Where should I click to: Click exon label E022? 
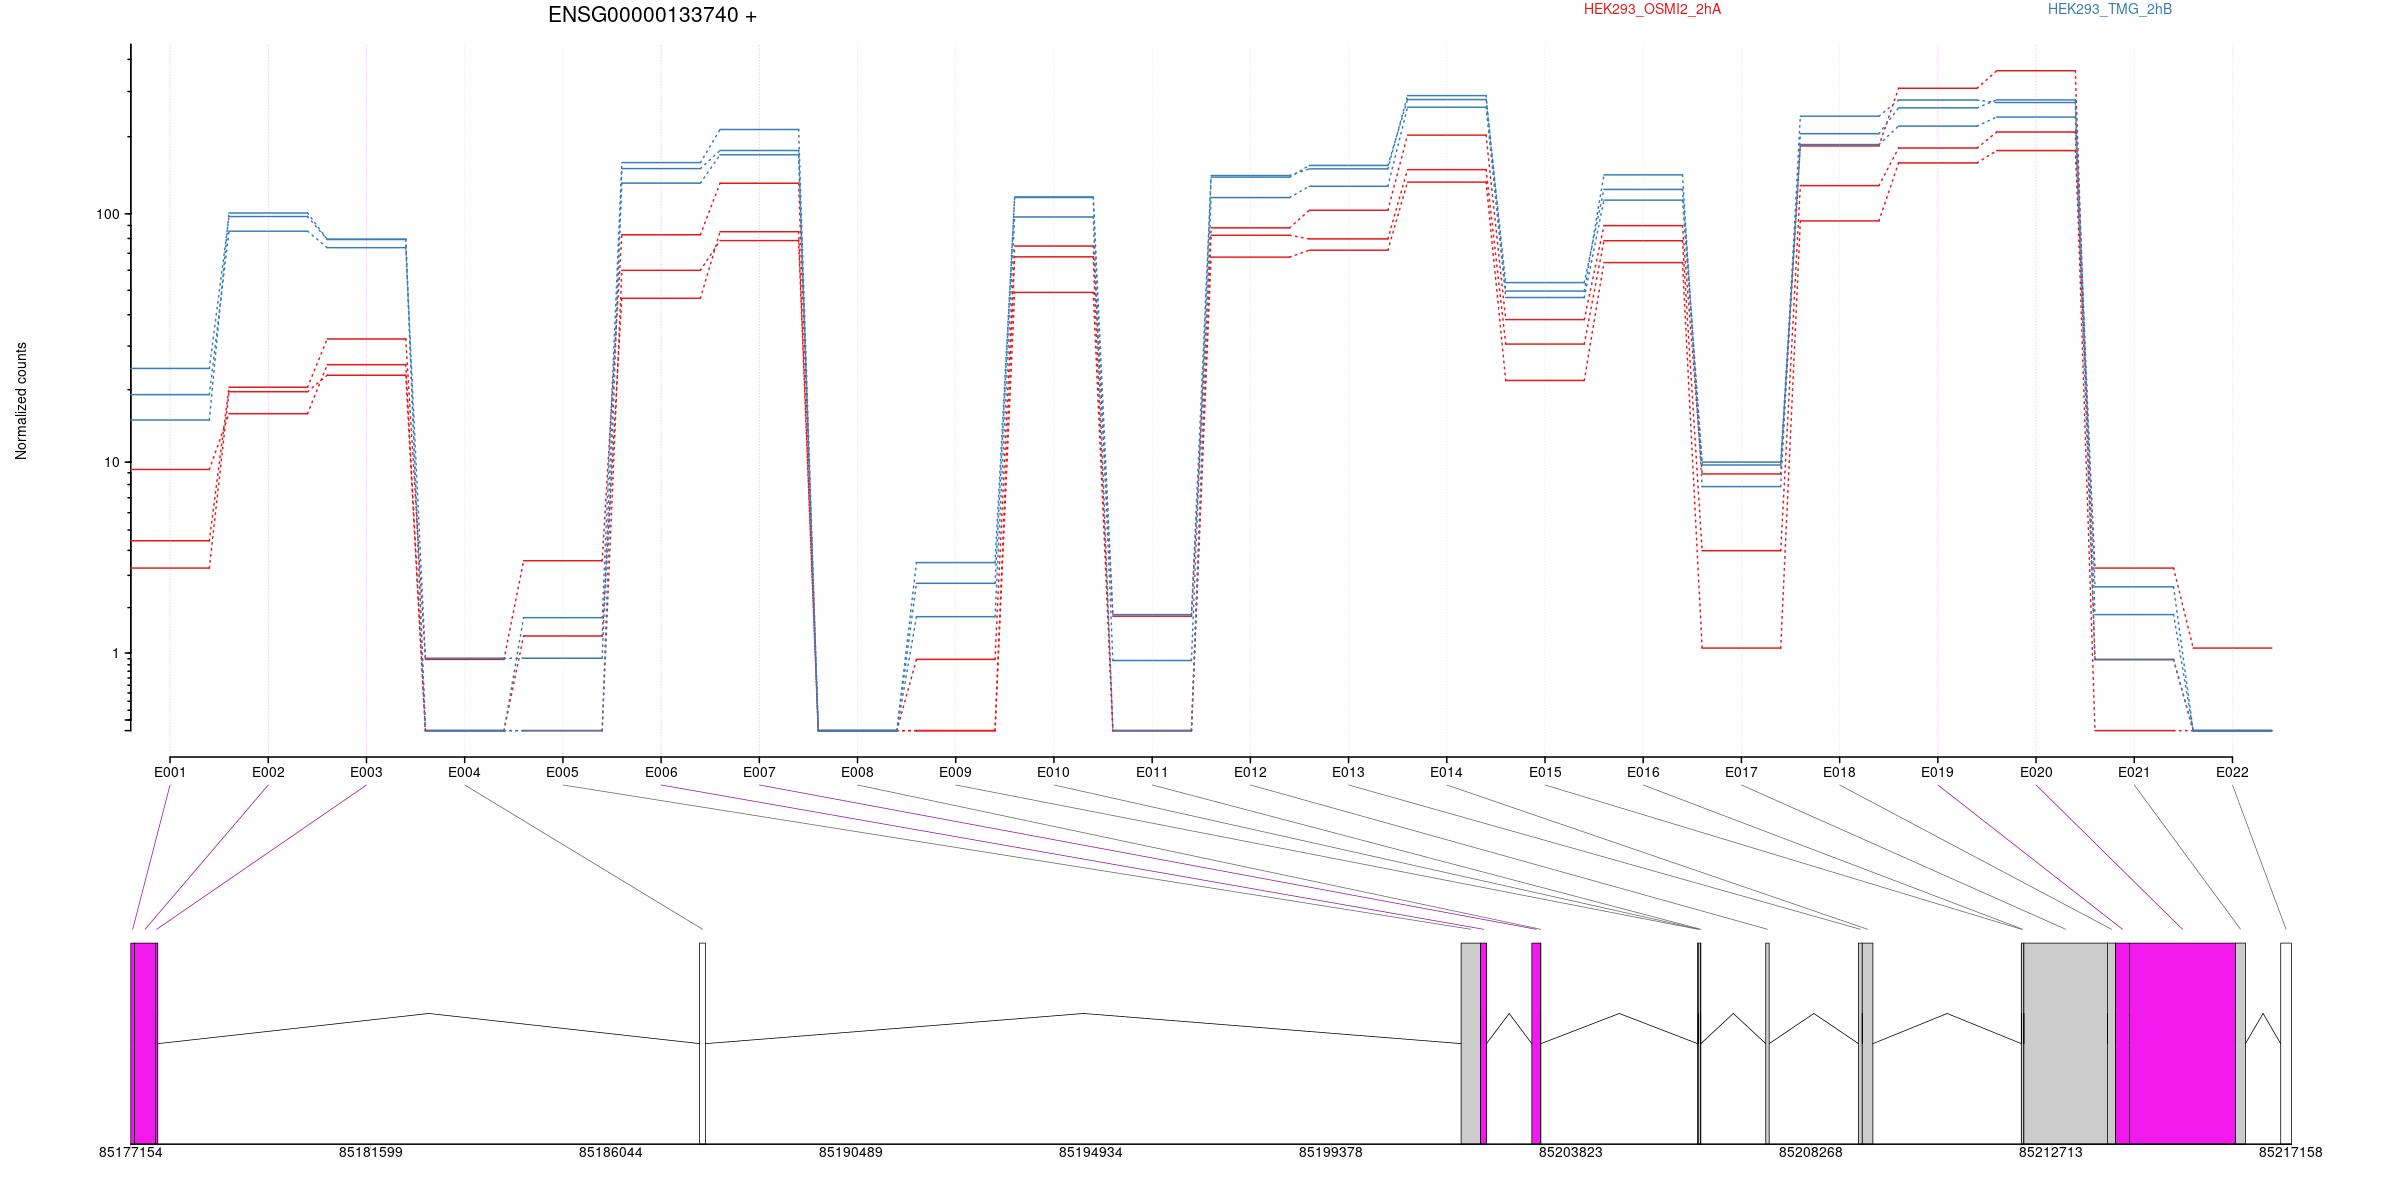(2232, 772)
